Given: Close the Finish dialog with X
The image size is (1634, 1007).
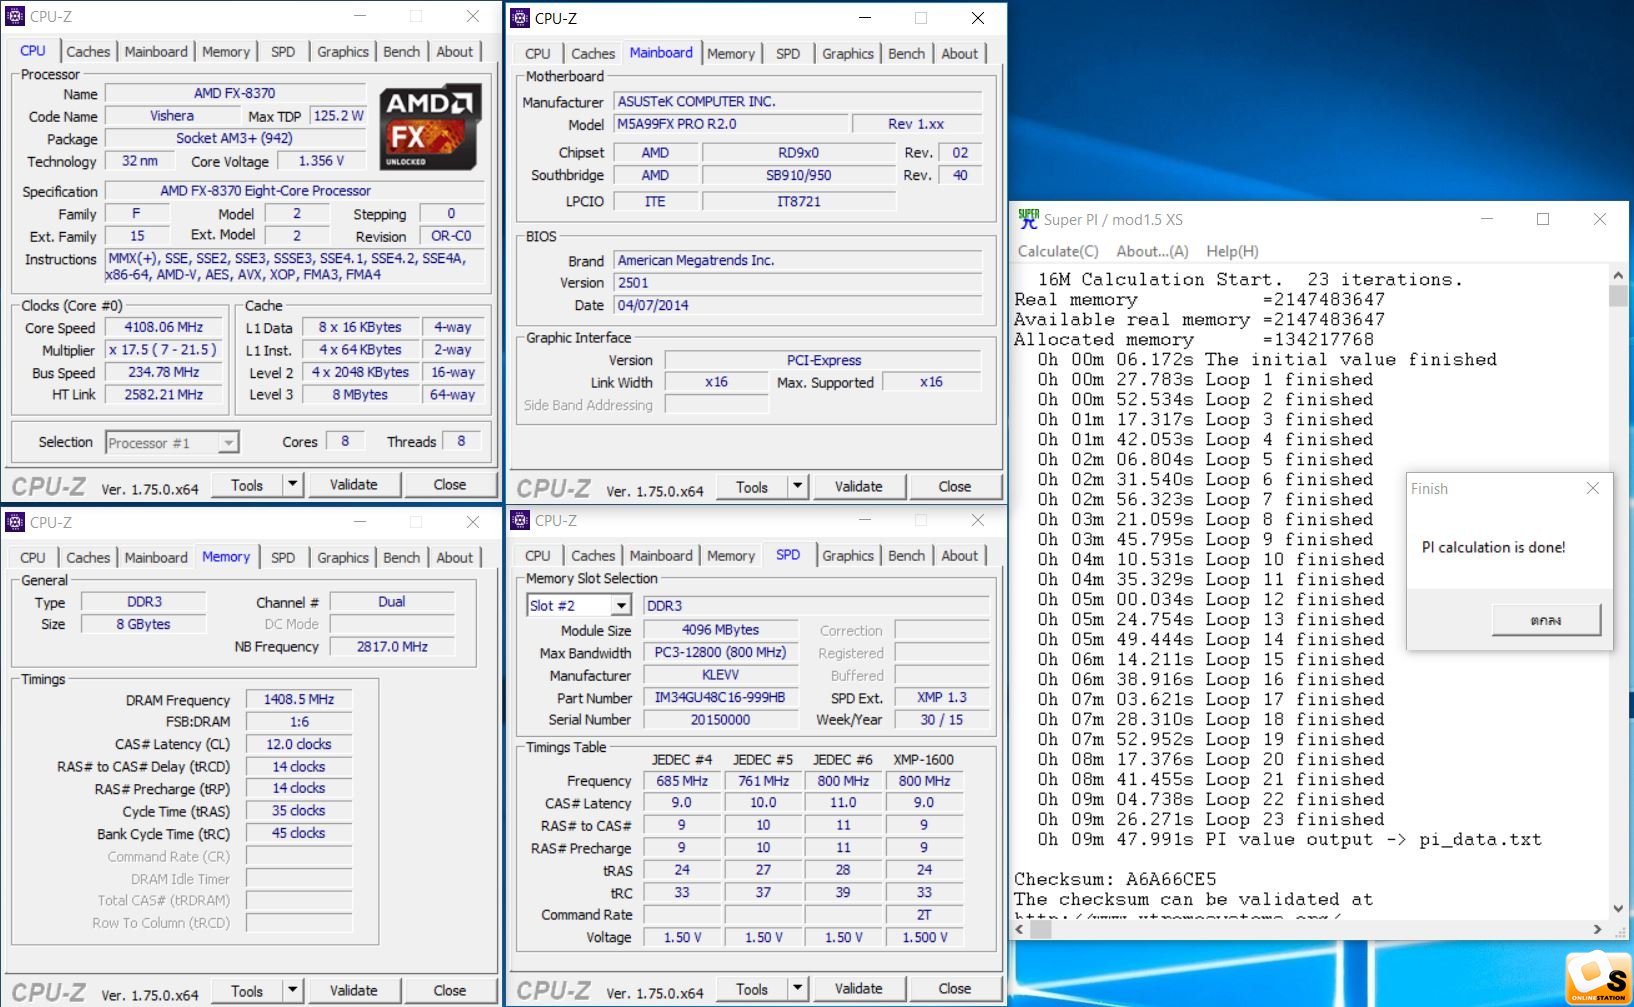Looking at the screenshot, I should pos(1593,488).
